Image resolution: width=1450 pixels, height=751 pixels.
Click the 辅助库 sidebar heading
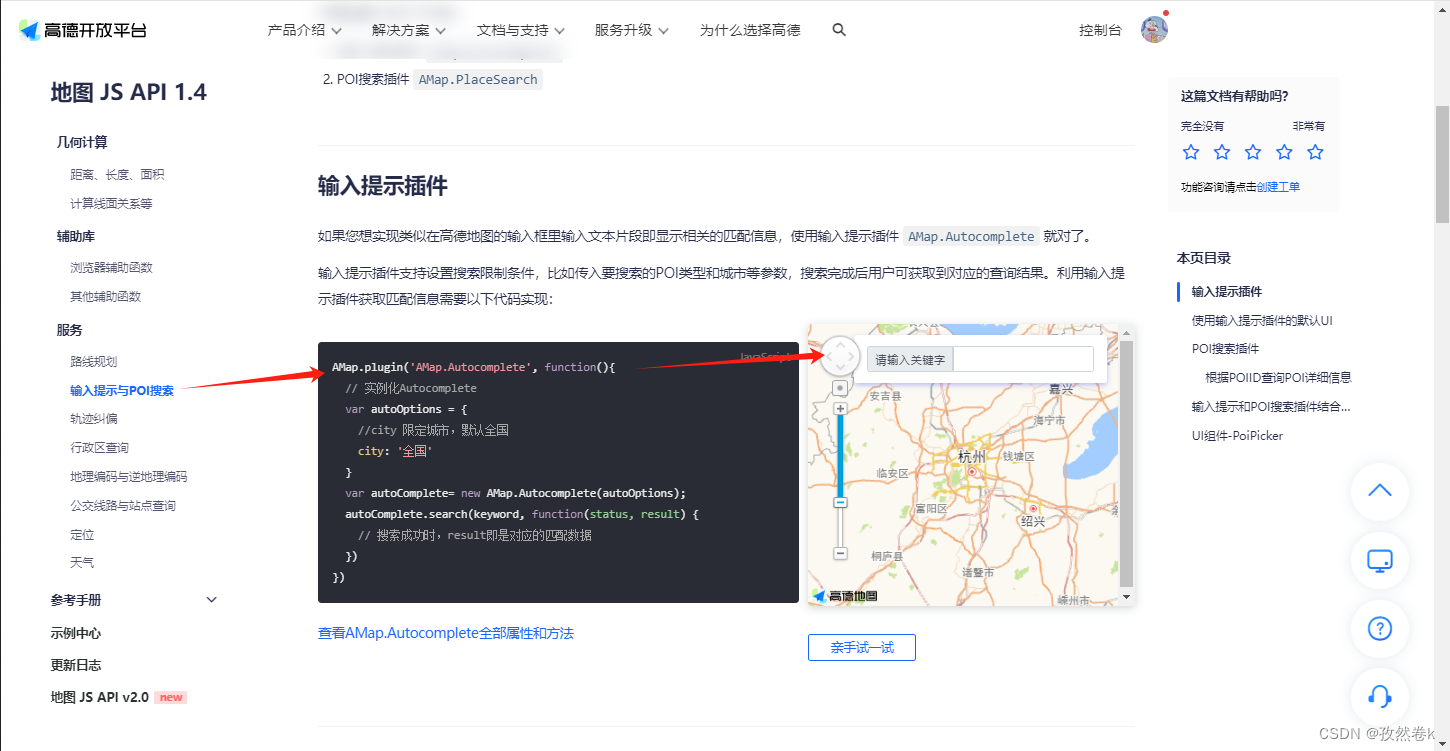(76, 236)
